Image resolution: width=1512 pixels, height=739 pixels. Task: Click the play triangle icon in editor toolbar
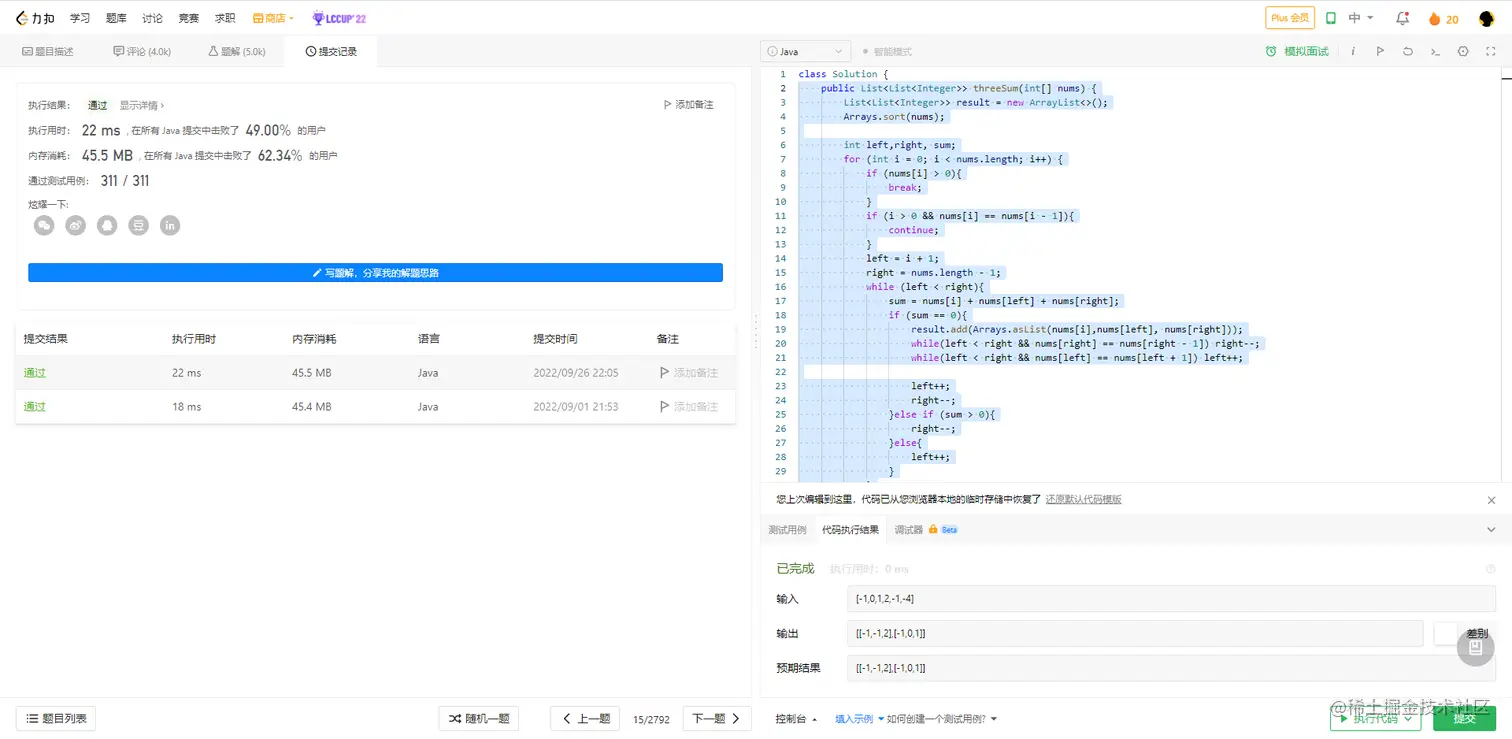(1380, 51)
